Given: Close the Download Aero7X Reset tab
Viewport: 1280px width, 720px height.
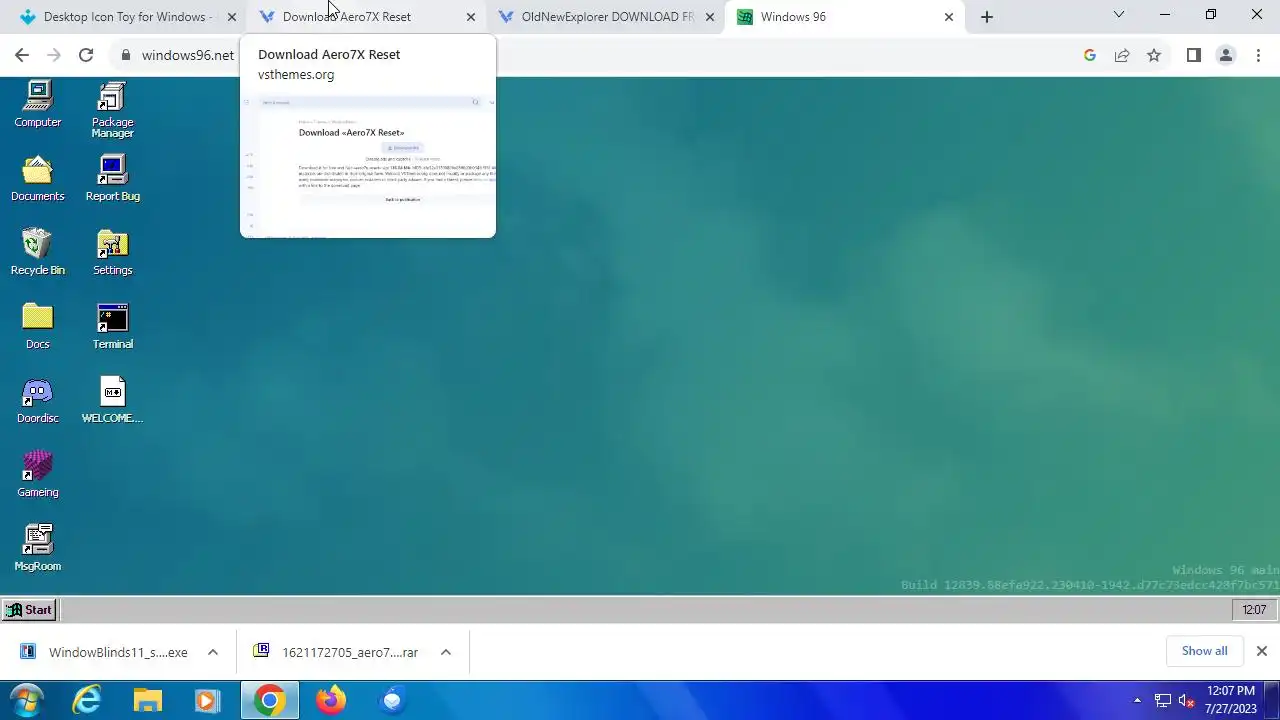Looking at the screenshot, I should coord(471,17).
